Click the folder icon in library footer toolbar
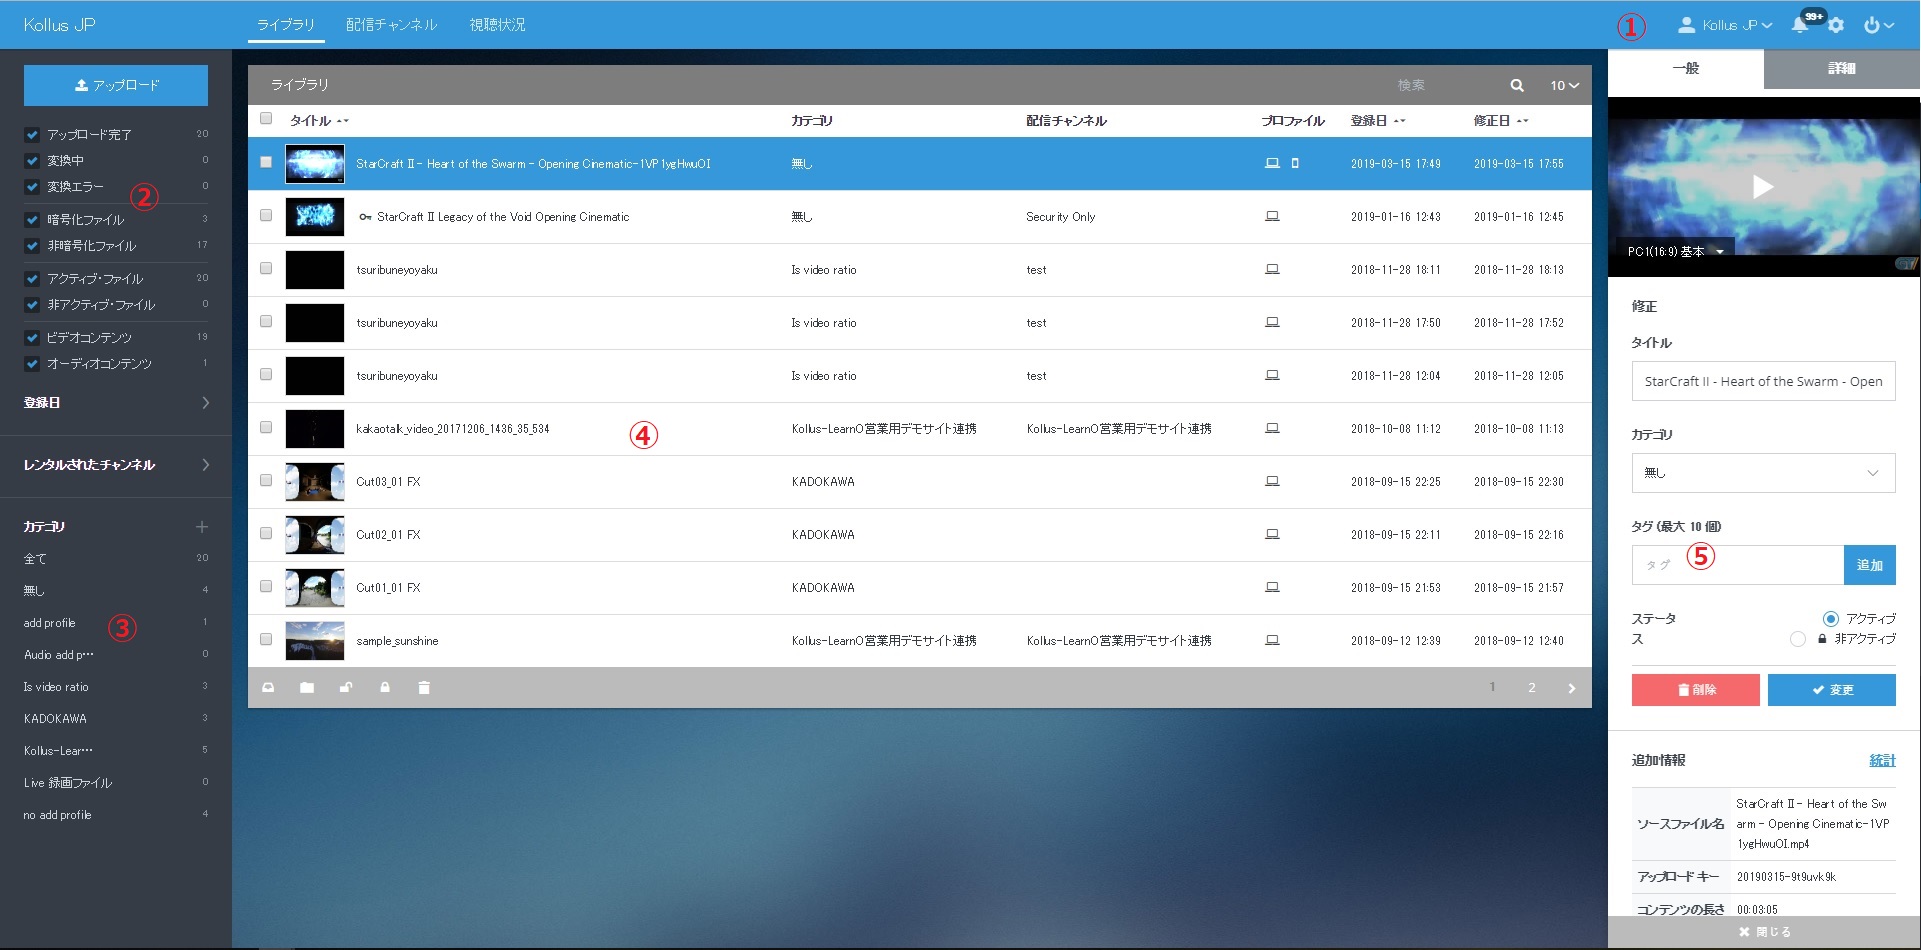The height and width of the screenshot is (950, 1921). pos(307,688)
